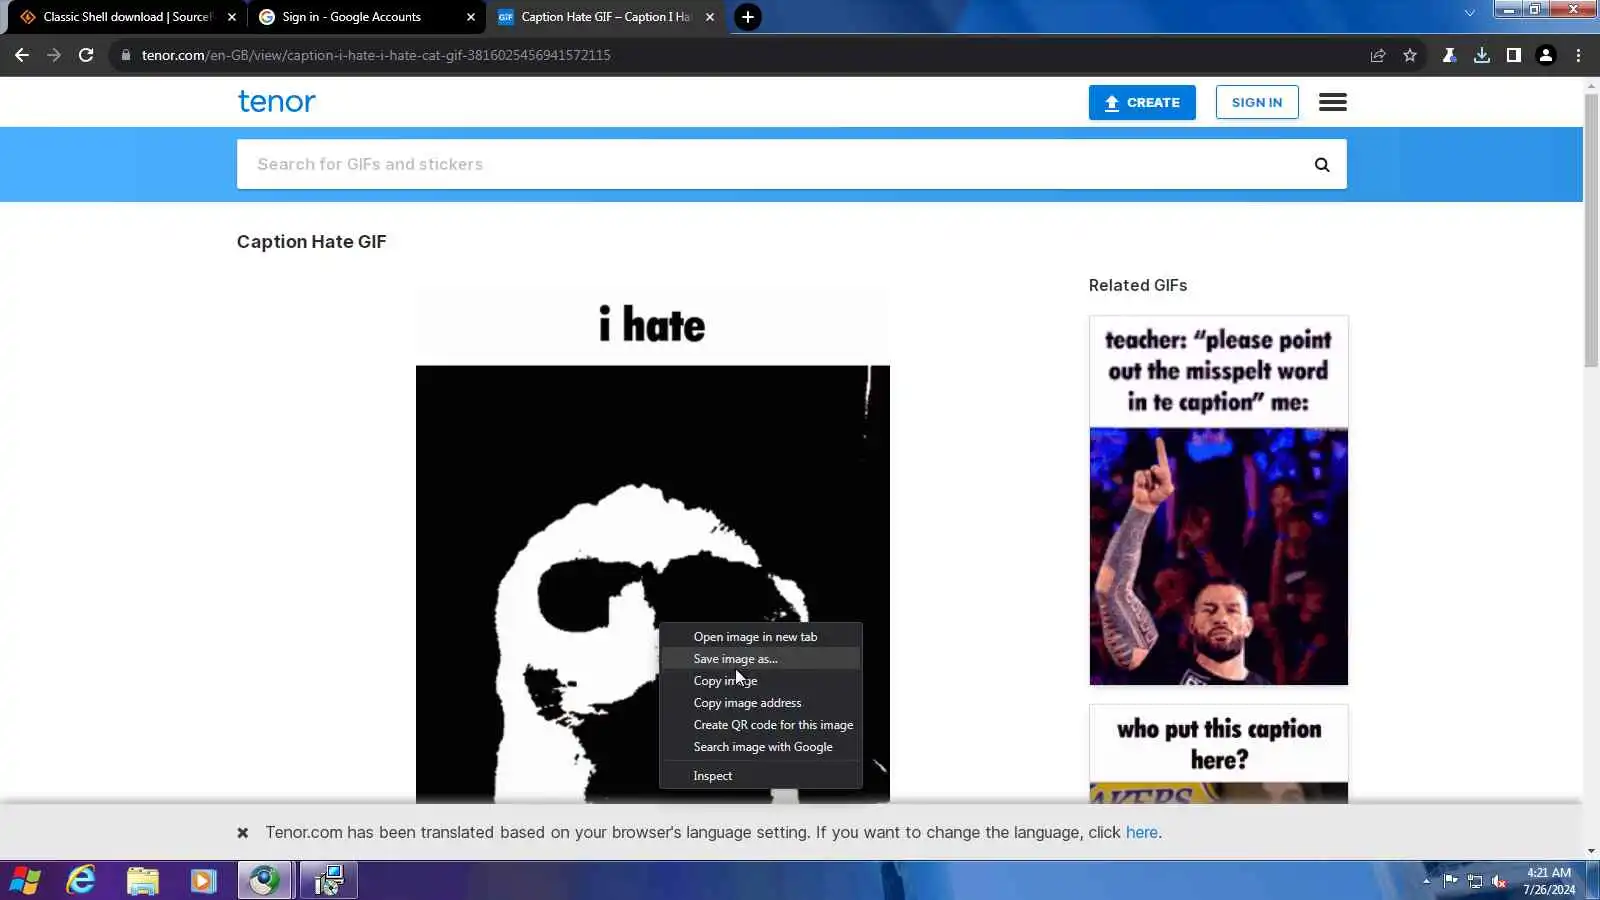Viewport: 1600px width, 900px height.
Task: Choose Copy image from context menu
Action: pyautogui.click(x=760, y=681)
